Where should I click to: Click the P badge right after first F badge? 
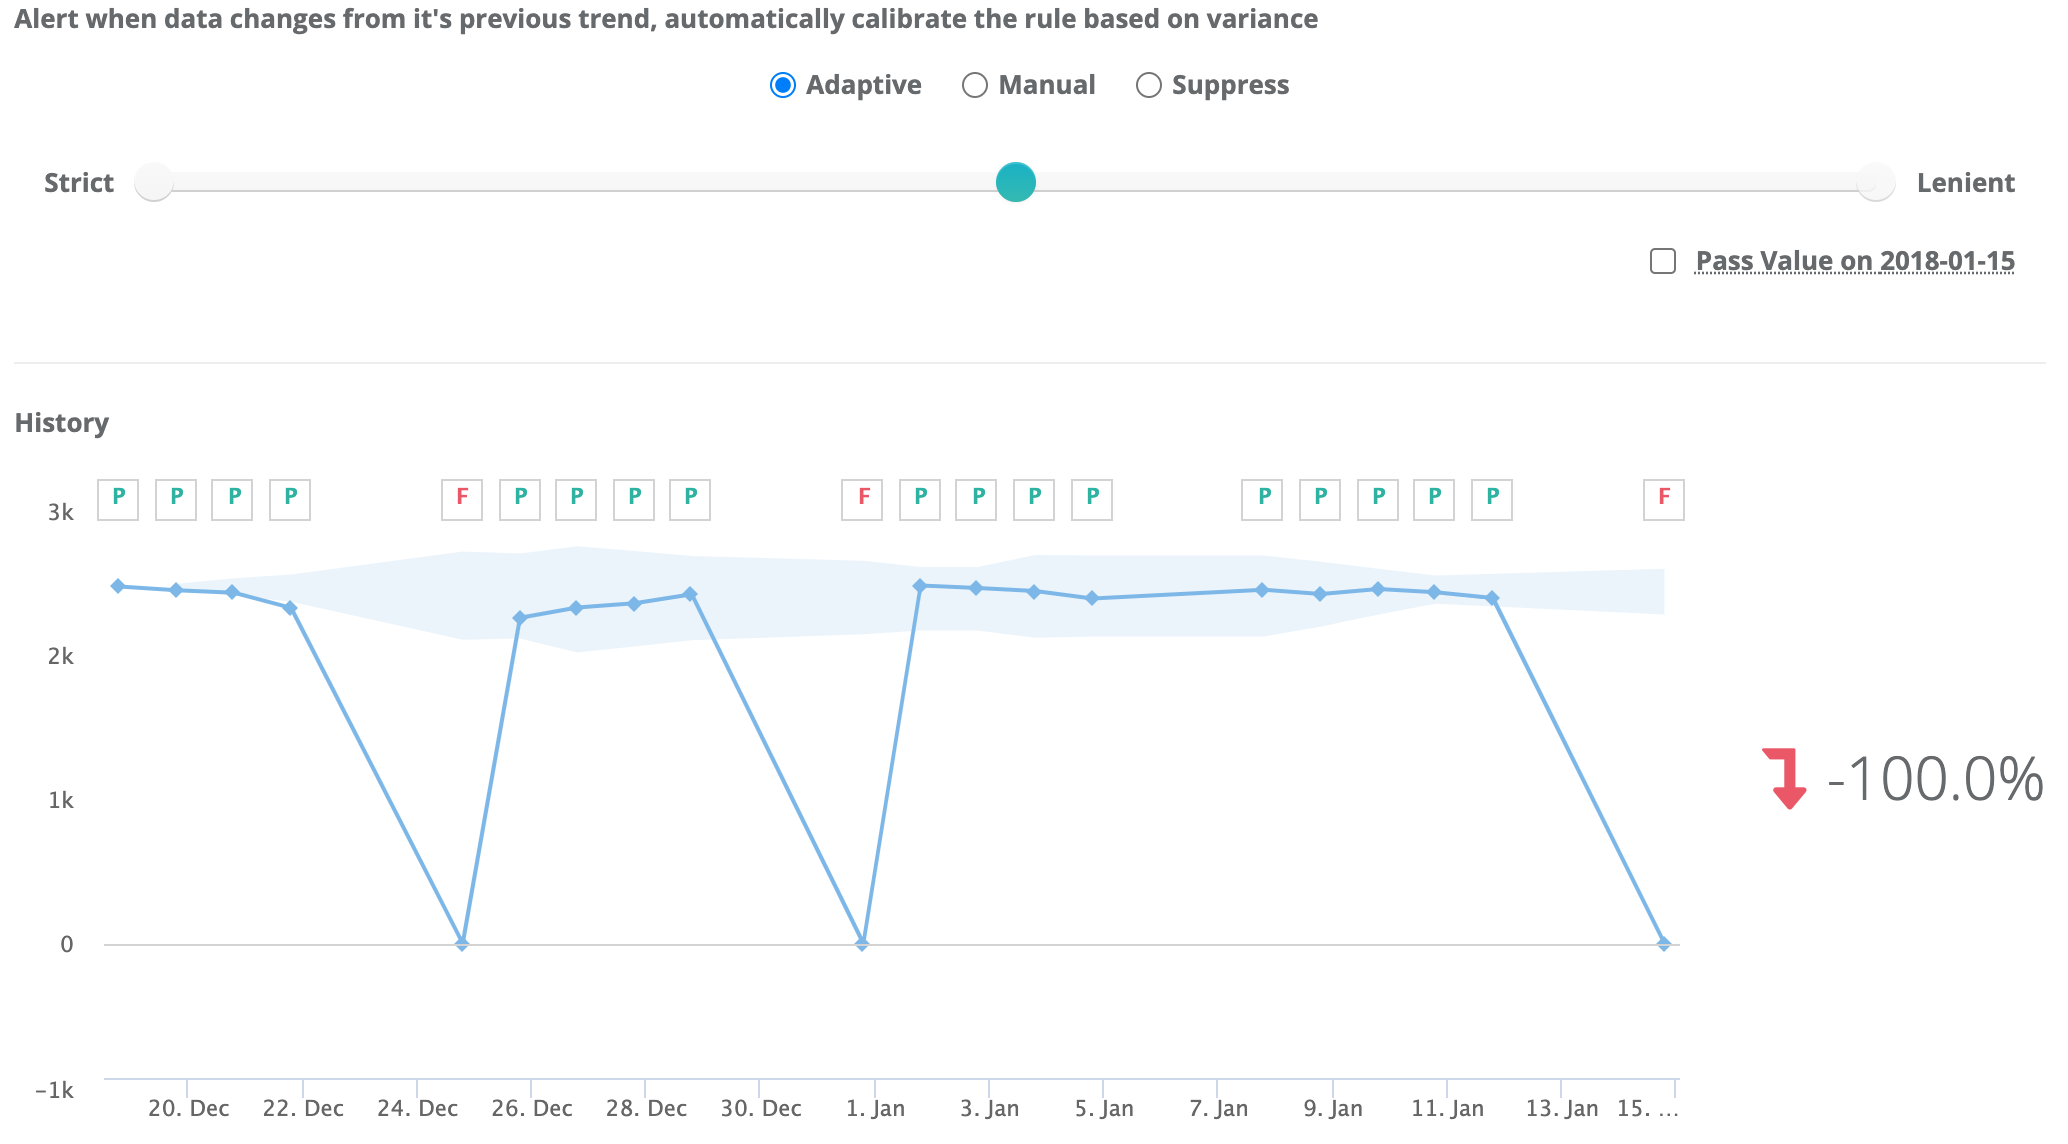(520, 499)
